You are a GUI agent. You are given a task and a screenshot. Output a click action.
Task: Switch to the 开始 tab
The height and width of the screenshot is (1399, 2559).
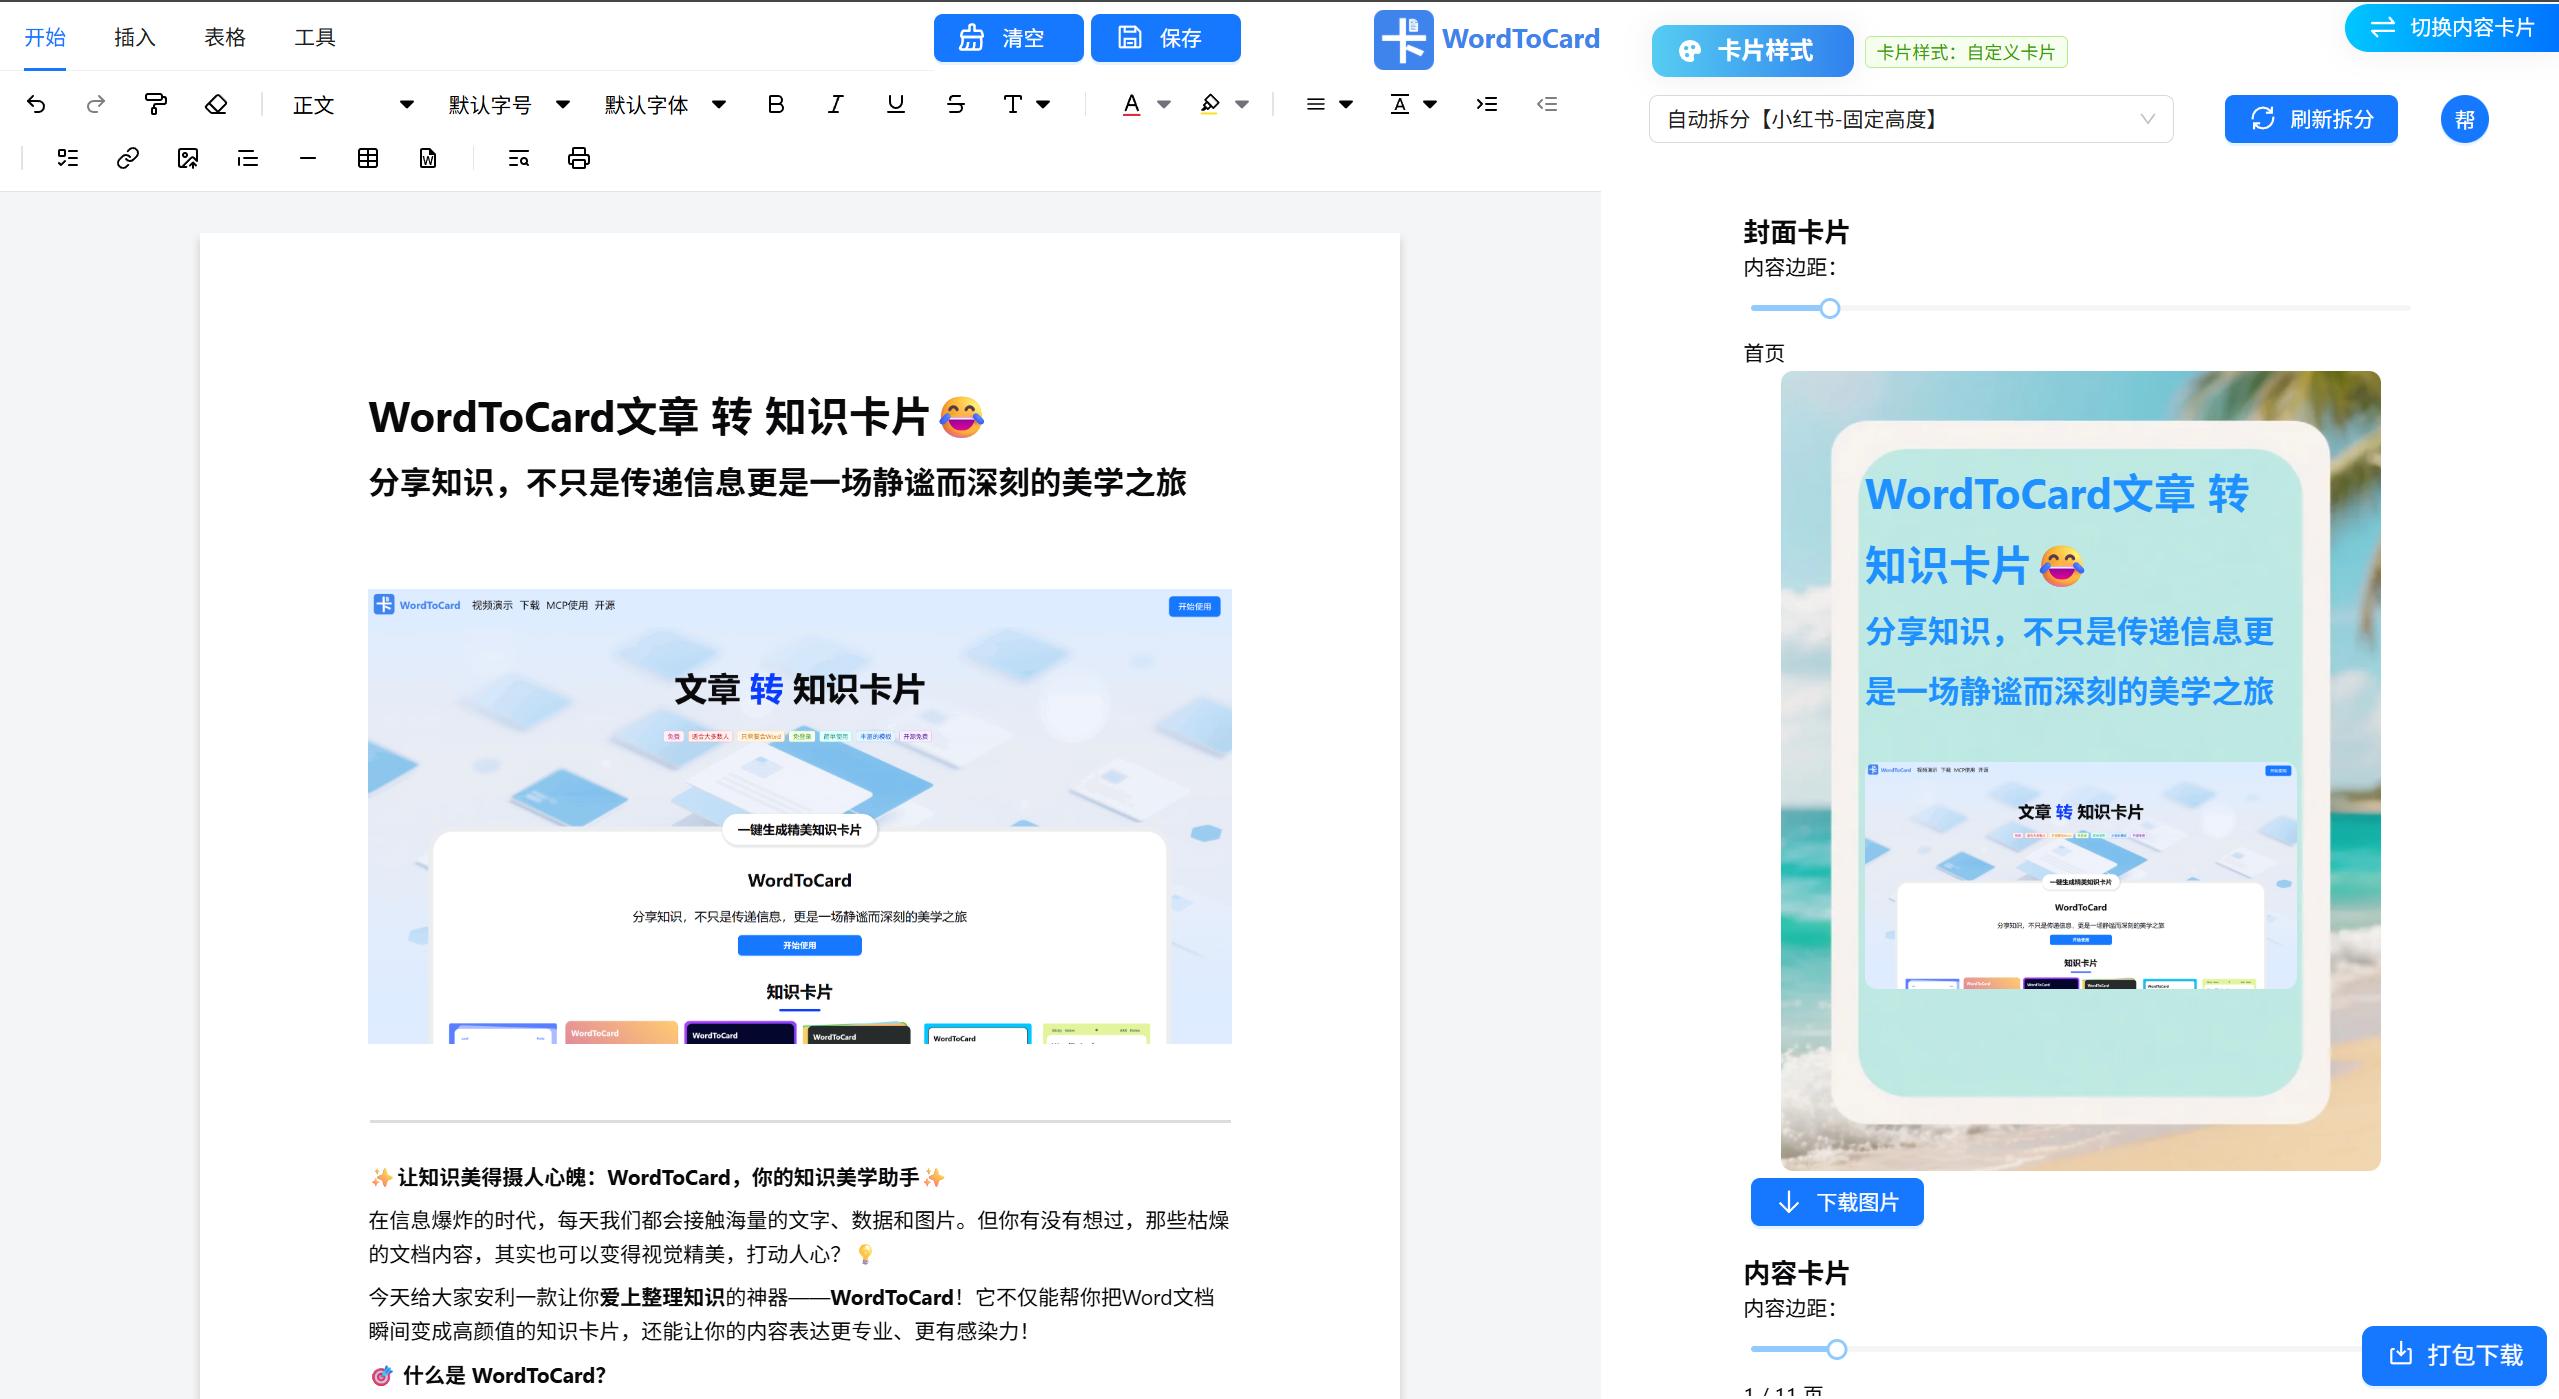click(45, 38)
